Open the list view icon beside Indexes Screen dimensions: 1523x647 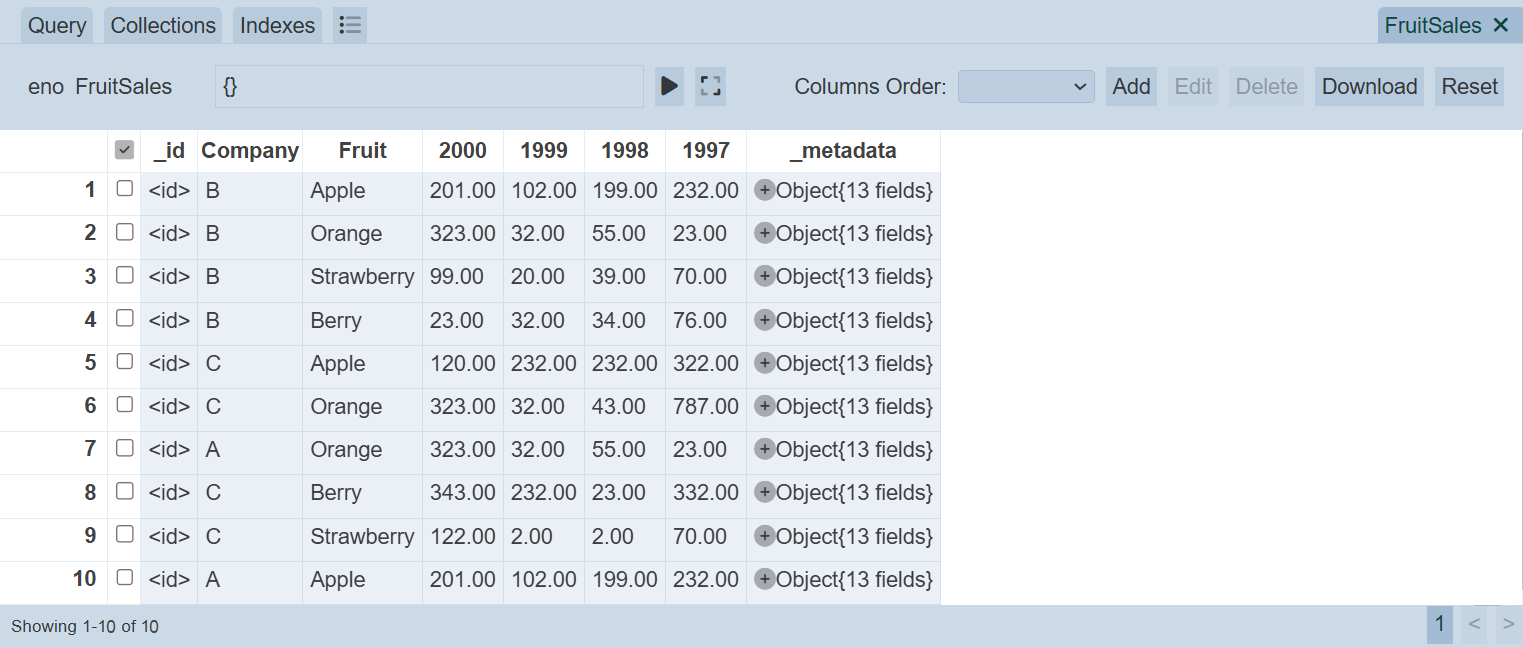coord(350,26)
